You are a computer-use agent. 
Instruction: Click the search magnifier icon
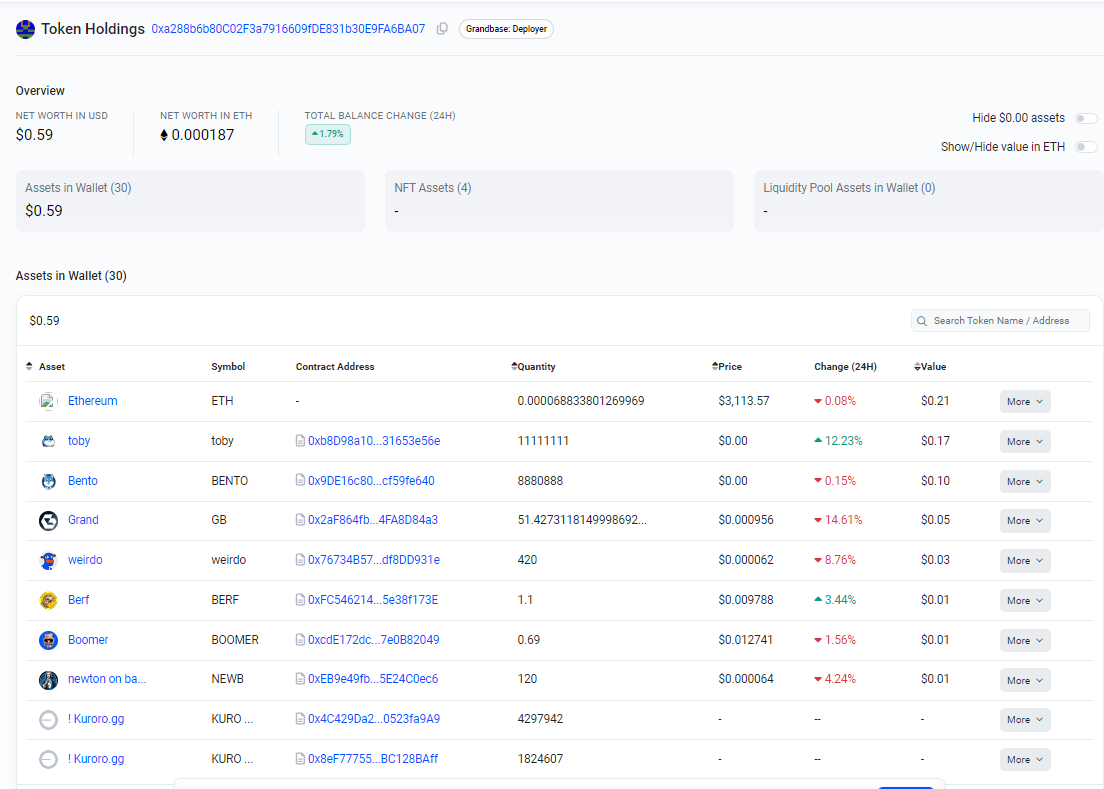pos(922,321)
